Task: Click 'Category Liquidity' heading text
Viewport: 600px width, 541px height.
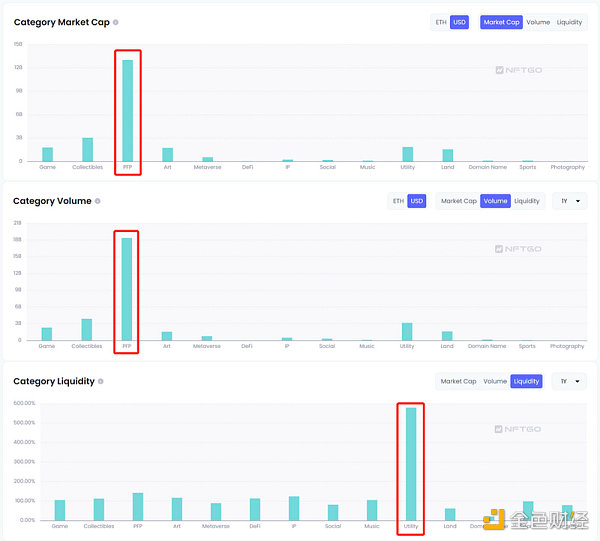Action: pyautogui.click(x=54, y=381)
